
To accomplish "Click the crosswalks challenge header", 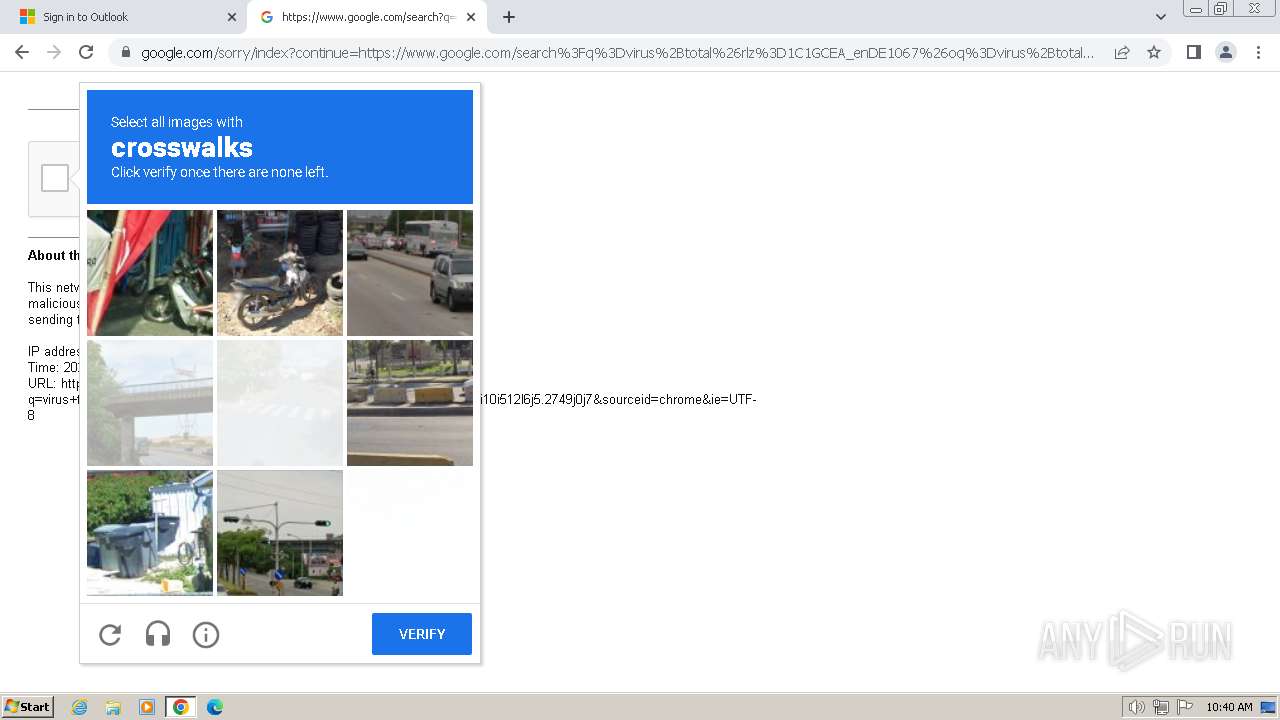I will [x=280, y=147].
